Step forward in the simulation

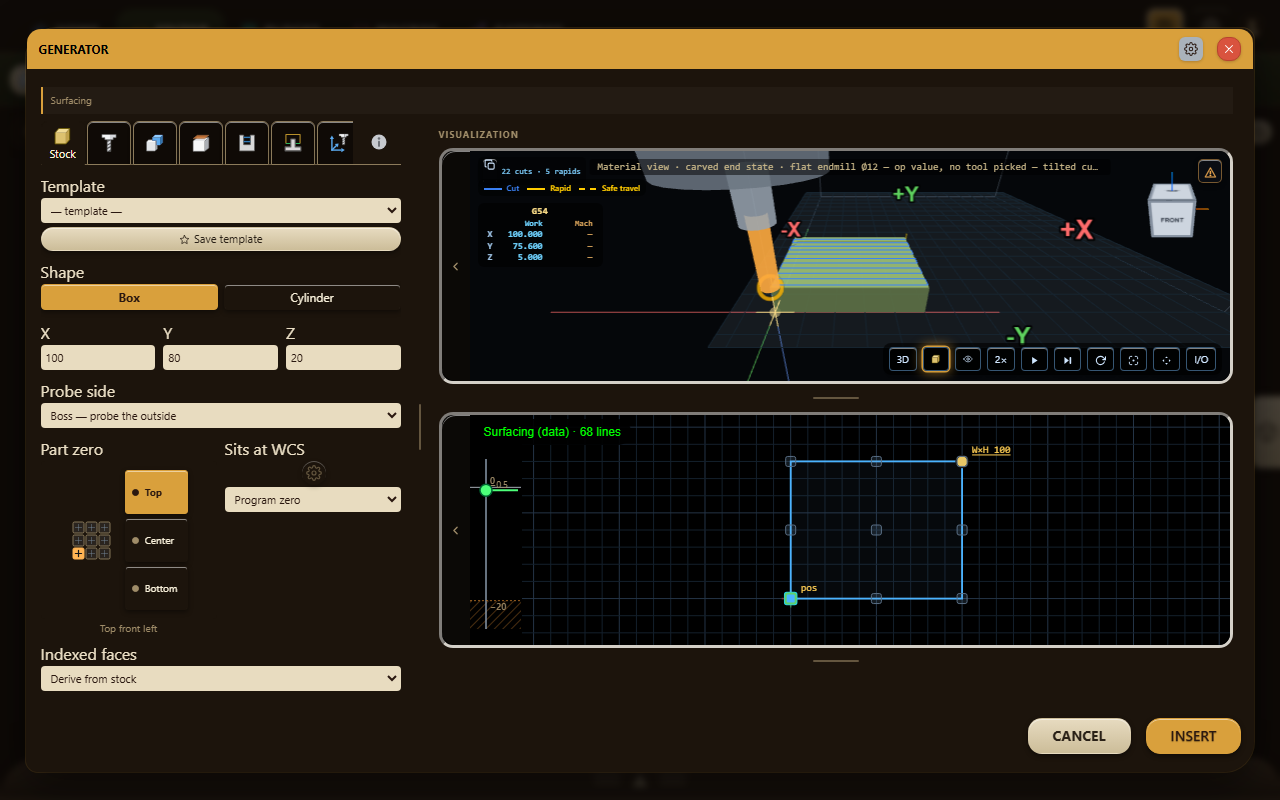(1067, 359)
